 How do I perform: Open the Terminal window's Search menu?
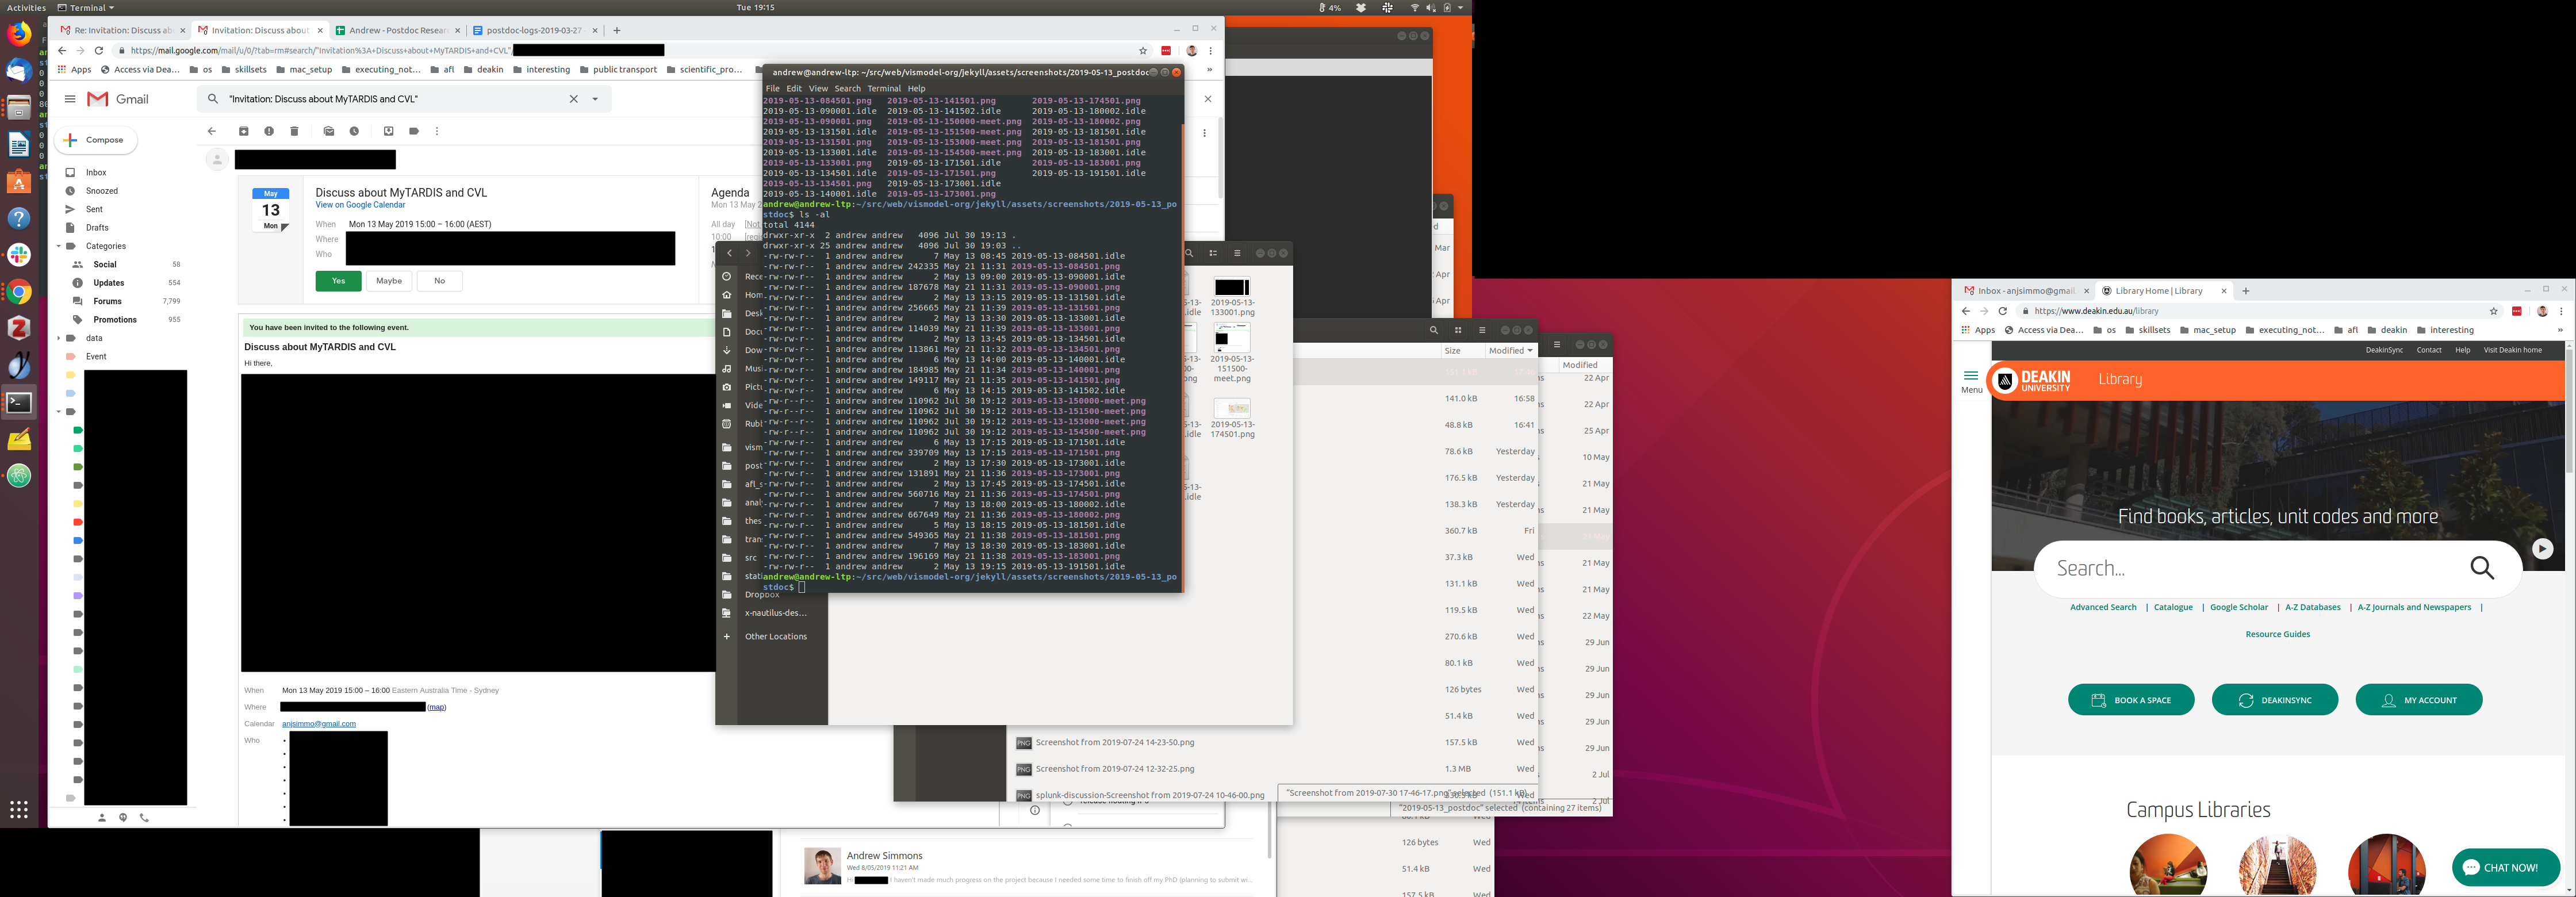(847, 88)
